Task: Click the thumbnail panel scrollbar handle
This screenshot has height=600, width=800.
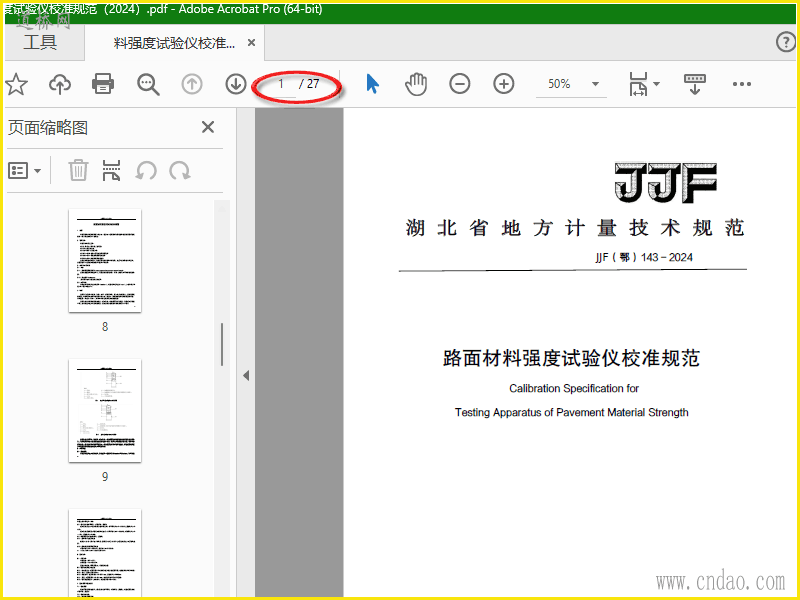Action: coord(222,344)
